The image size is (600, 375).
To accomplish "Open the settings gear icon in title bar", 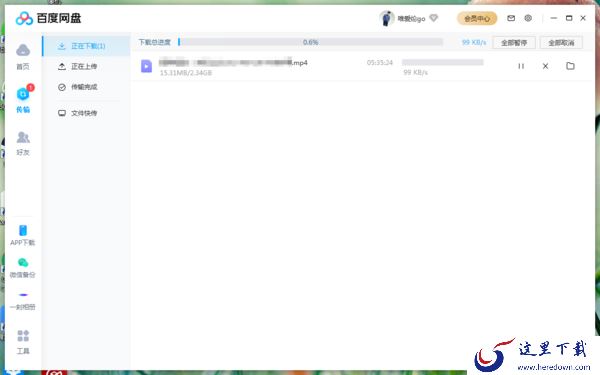I will click(528, 18).
